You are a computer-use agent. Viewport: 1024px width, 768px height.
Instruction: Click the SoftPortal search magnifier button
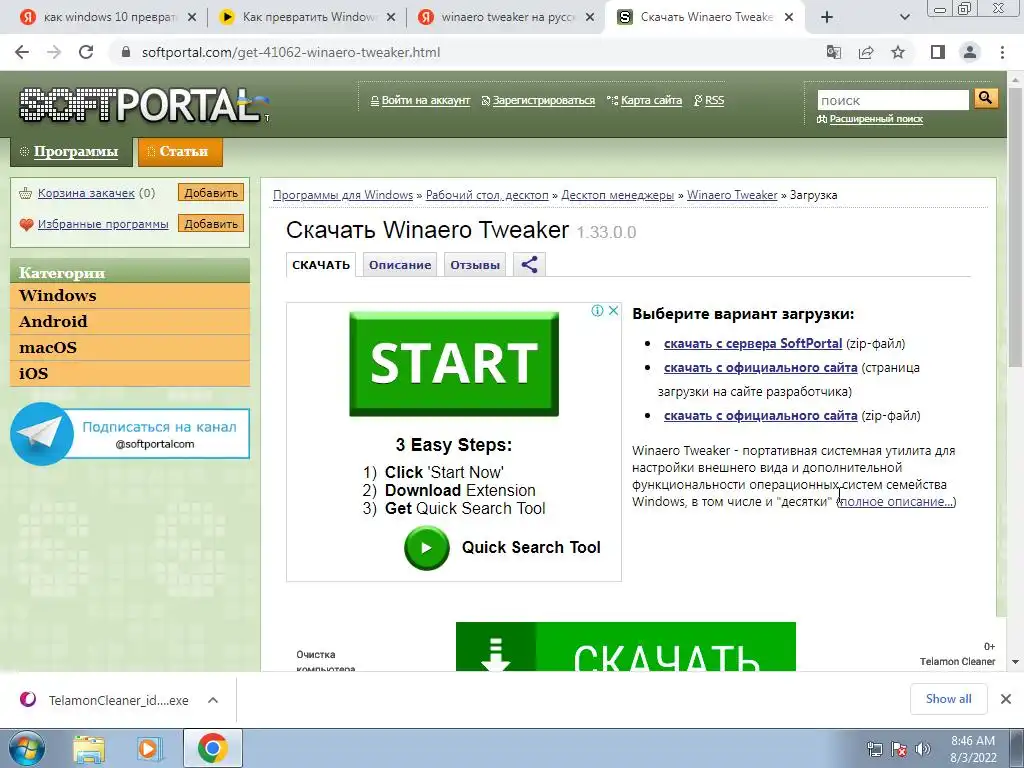985,99
